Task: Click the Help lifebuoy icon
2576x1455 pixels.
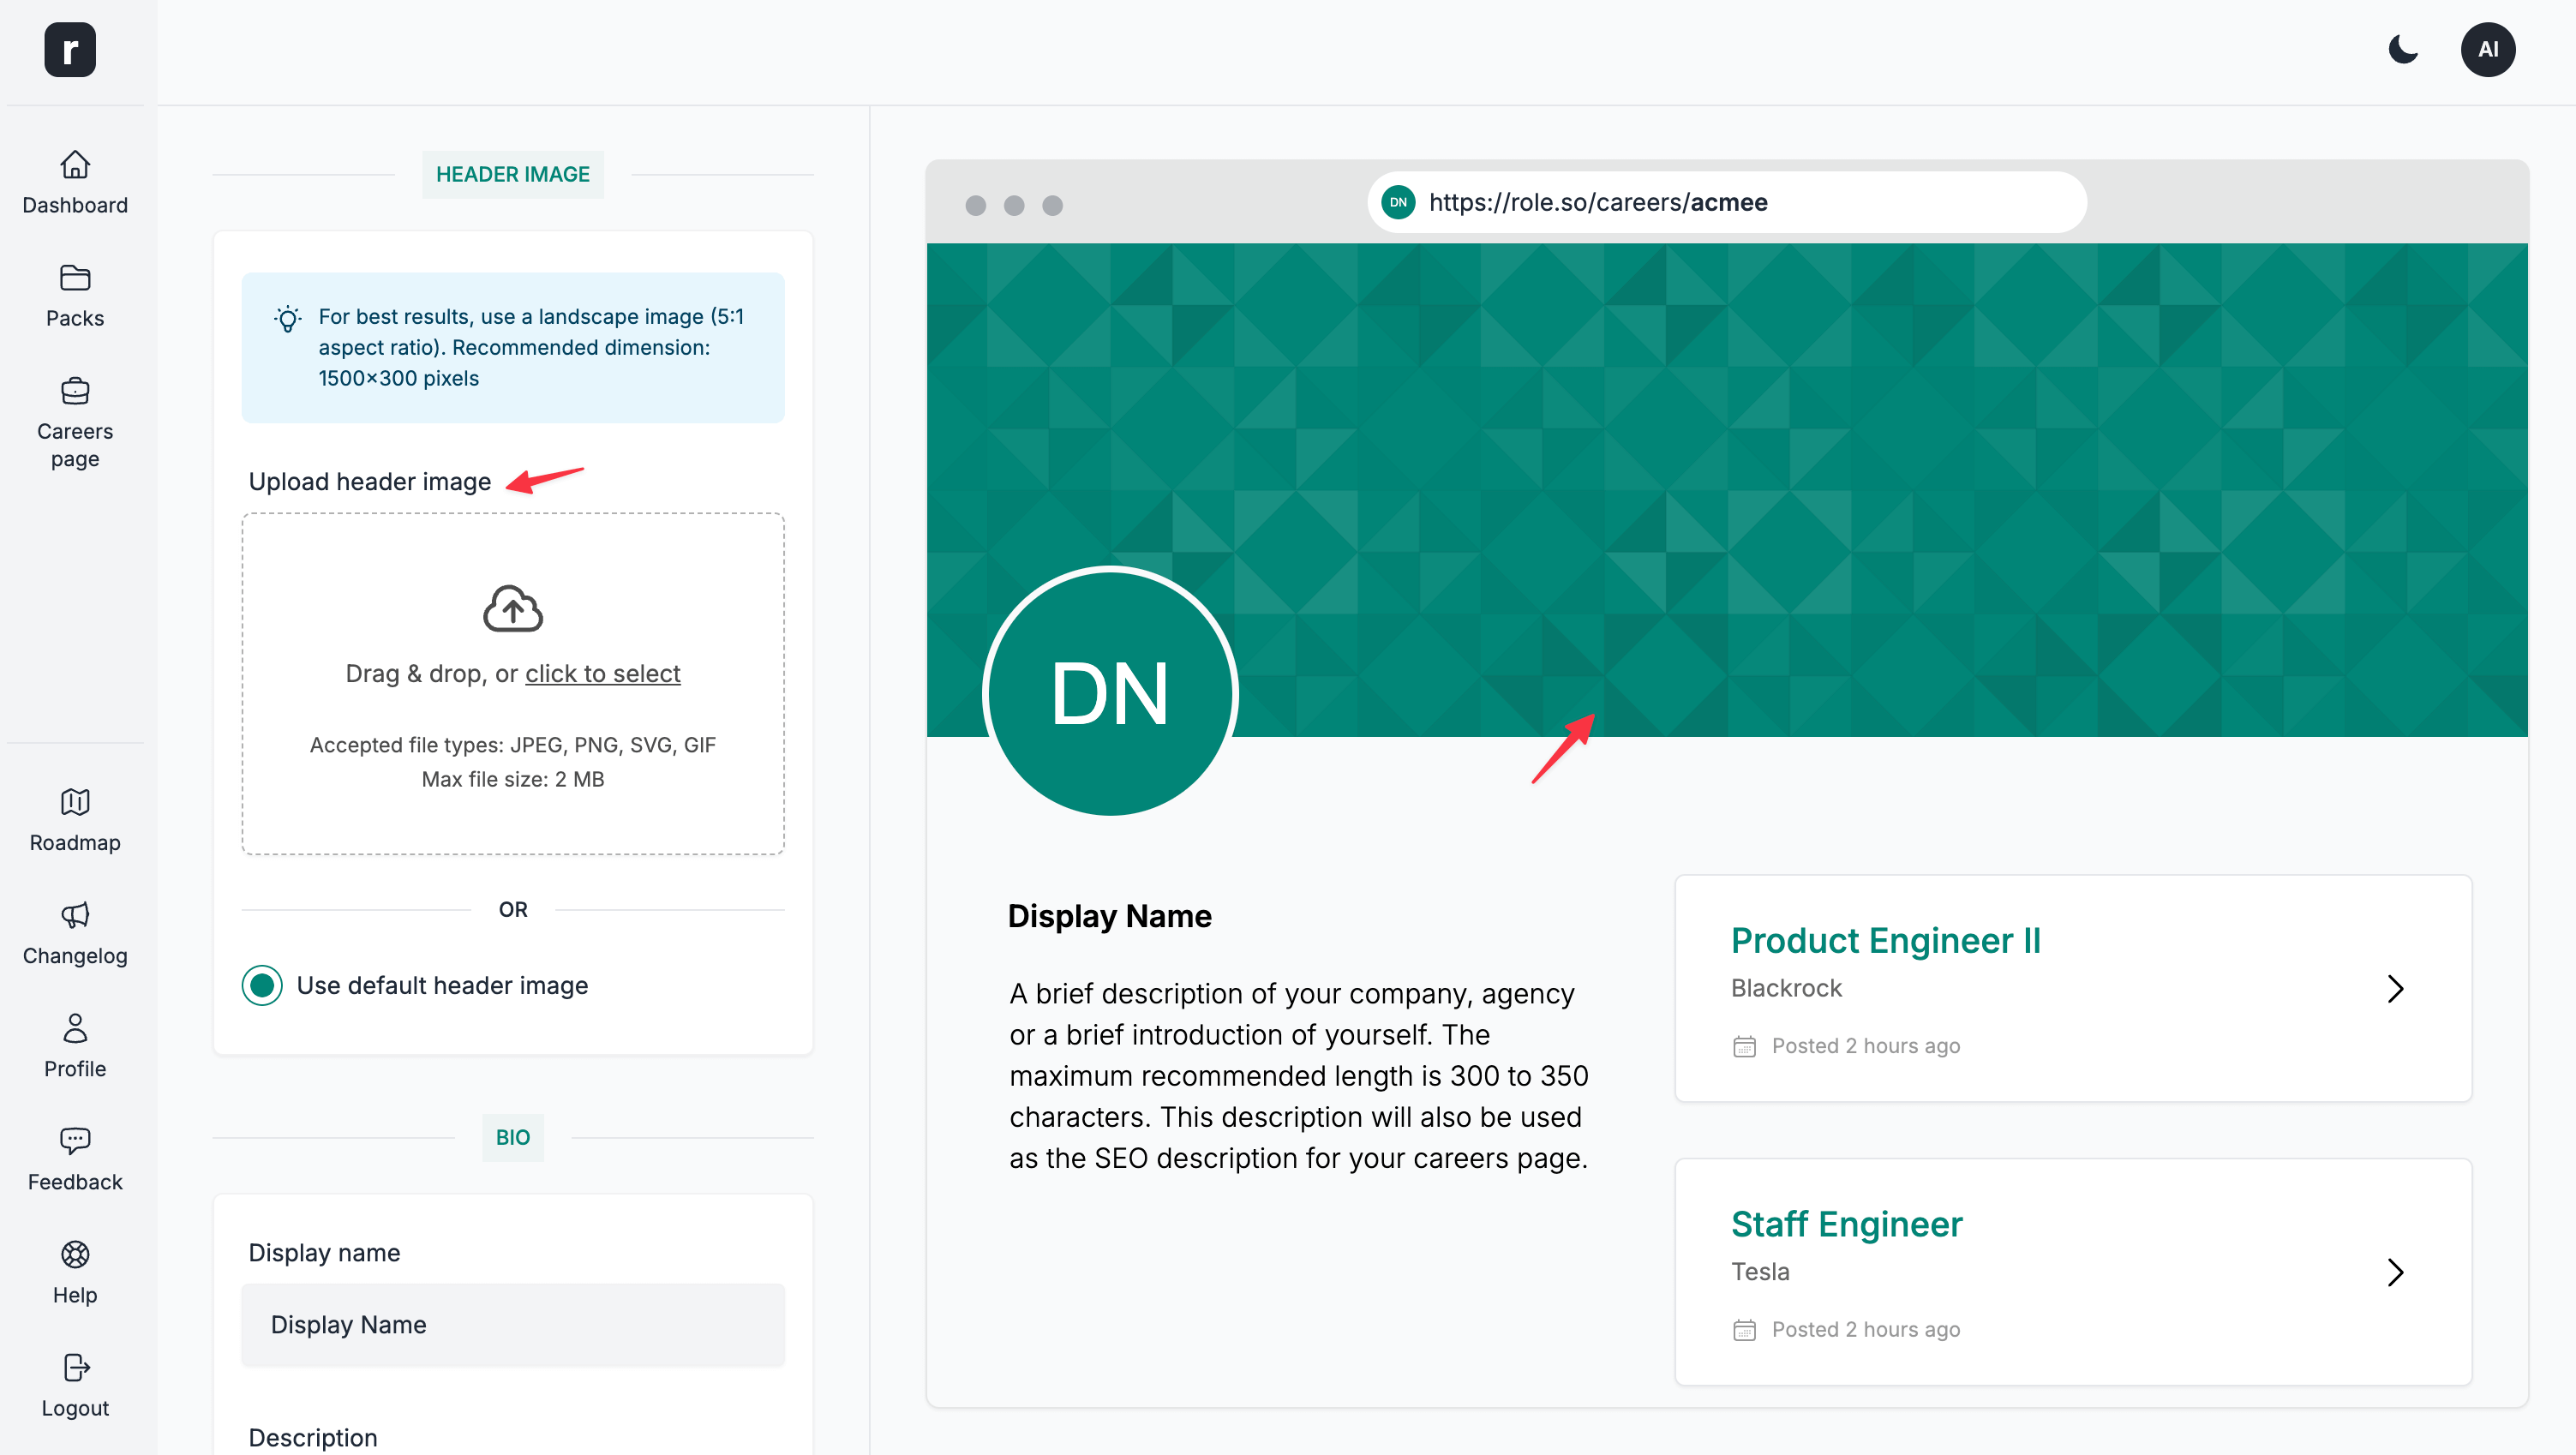Action: [75, 1254]
